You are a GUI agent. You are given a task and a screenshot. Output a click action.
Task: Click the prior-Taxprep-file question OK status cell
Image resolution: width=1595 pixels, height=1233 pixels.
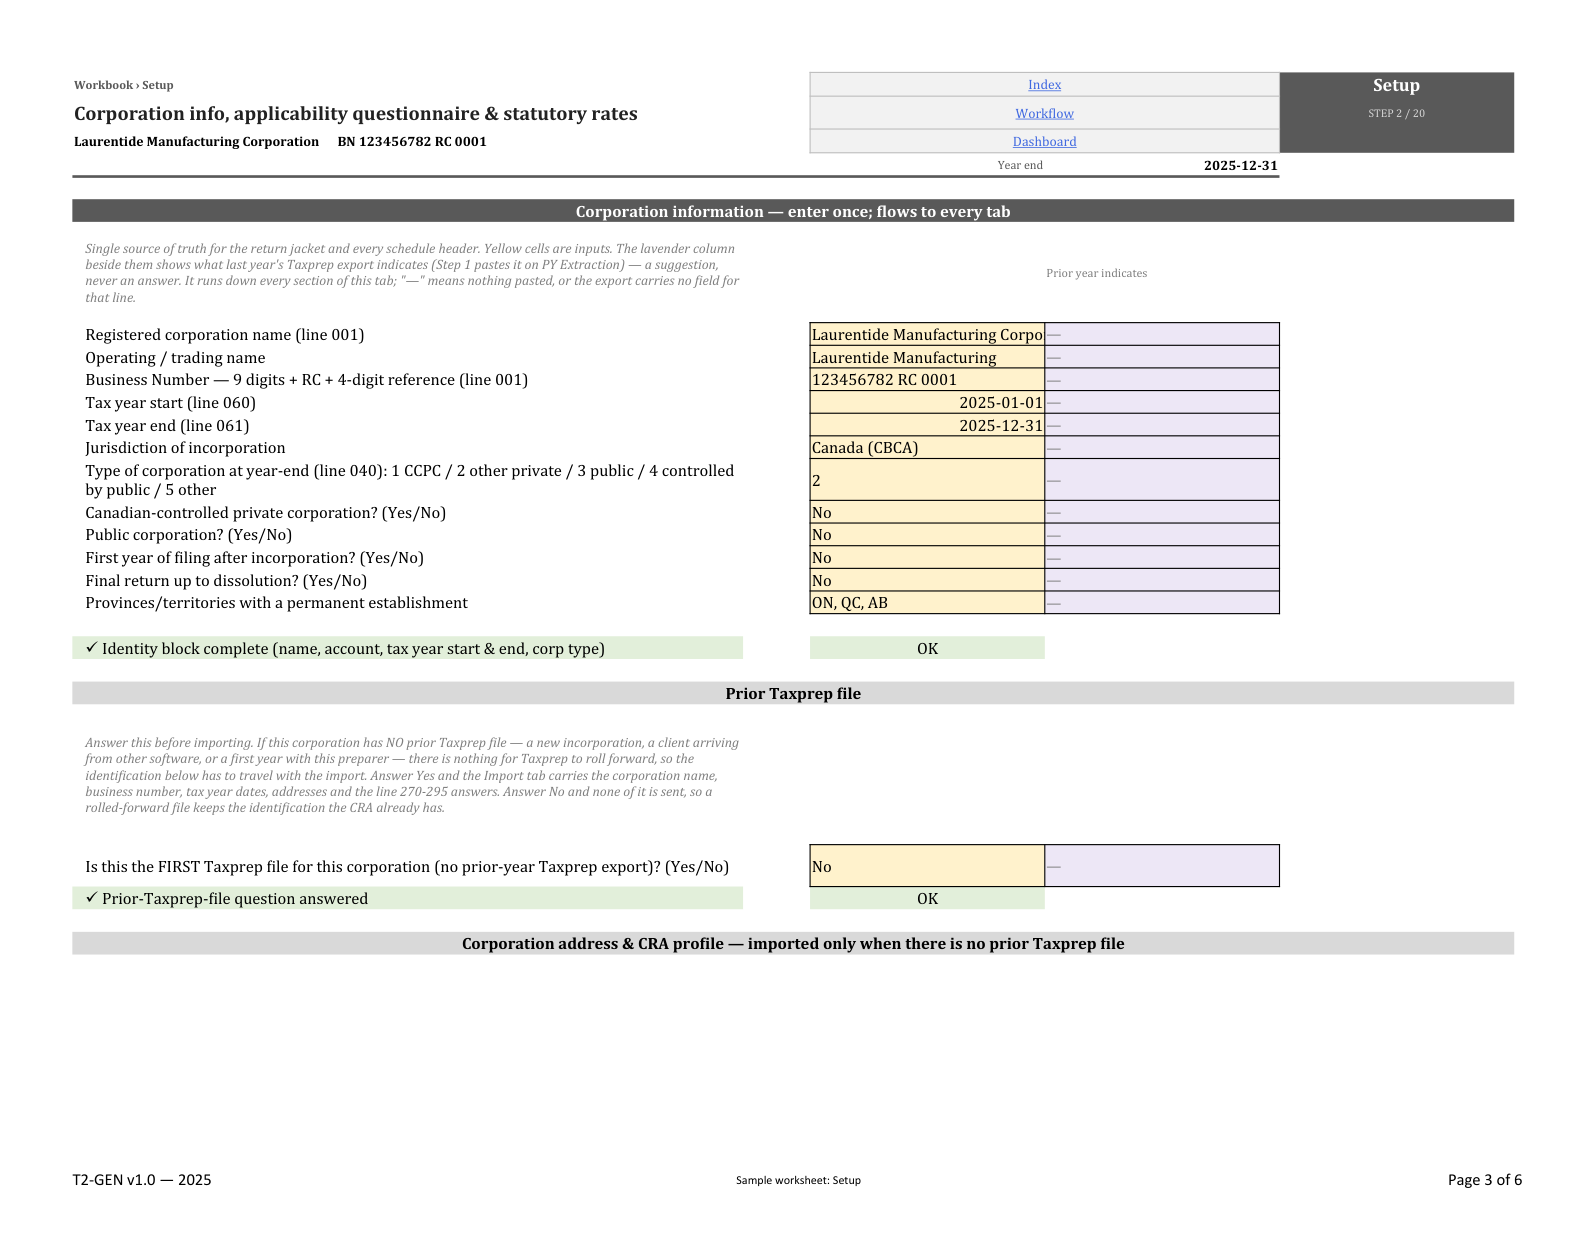927,898
